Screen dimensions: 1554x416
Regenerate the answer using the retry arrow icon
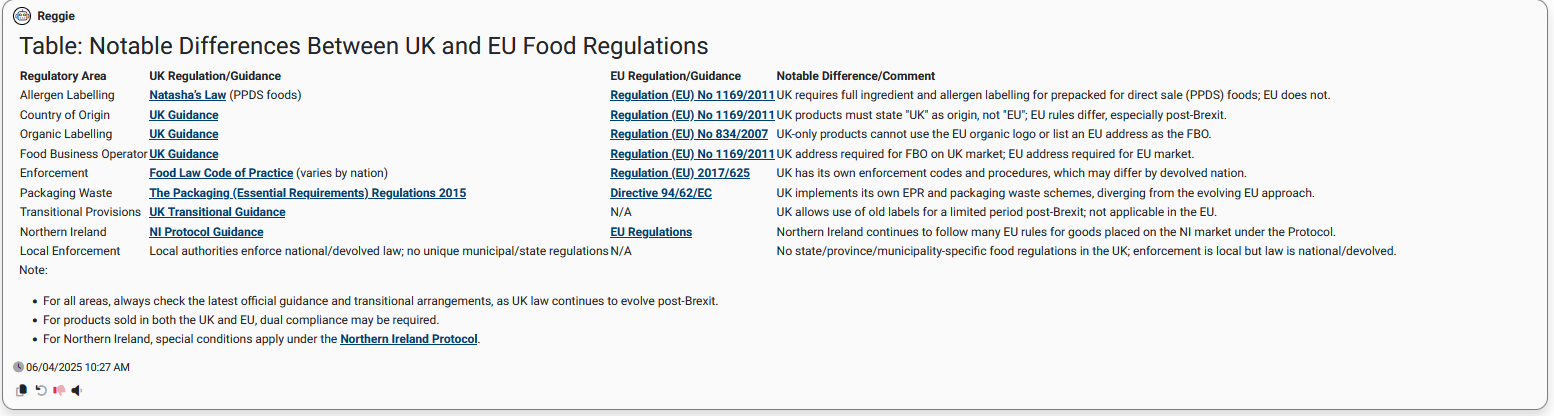[41, 390]
